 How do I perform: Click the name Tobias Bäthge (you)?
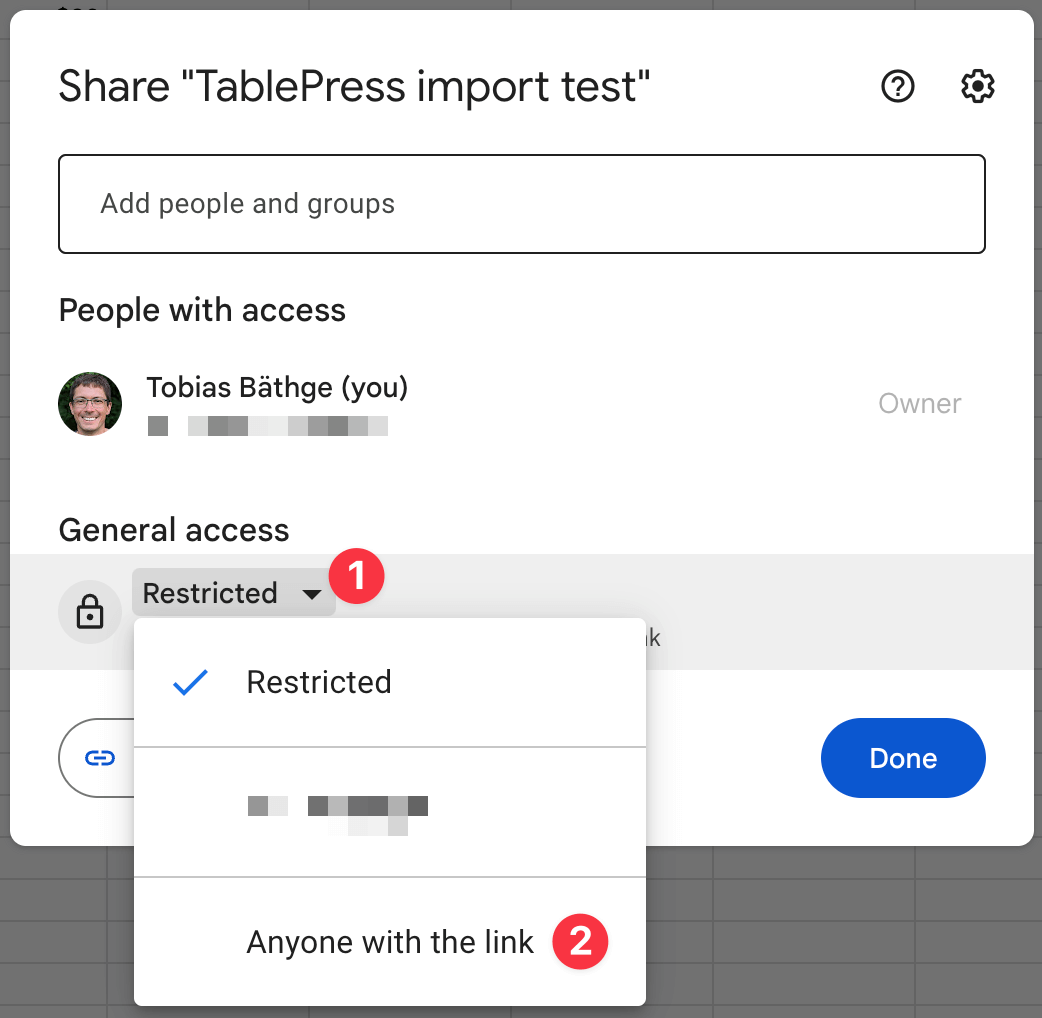point(277,387)
